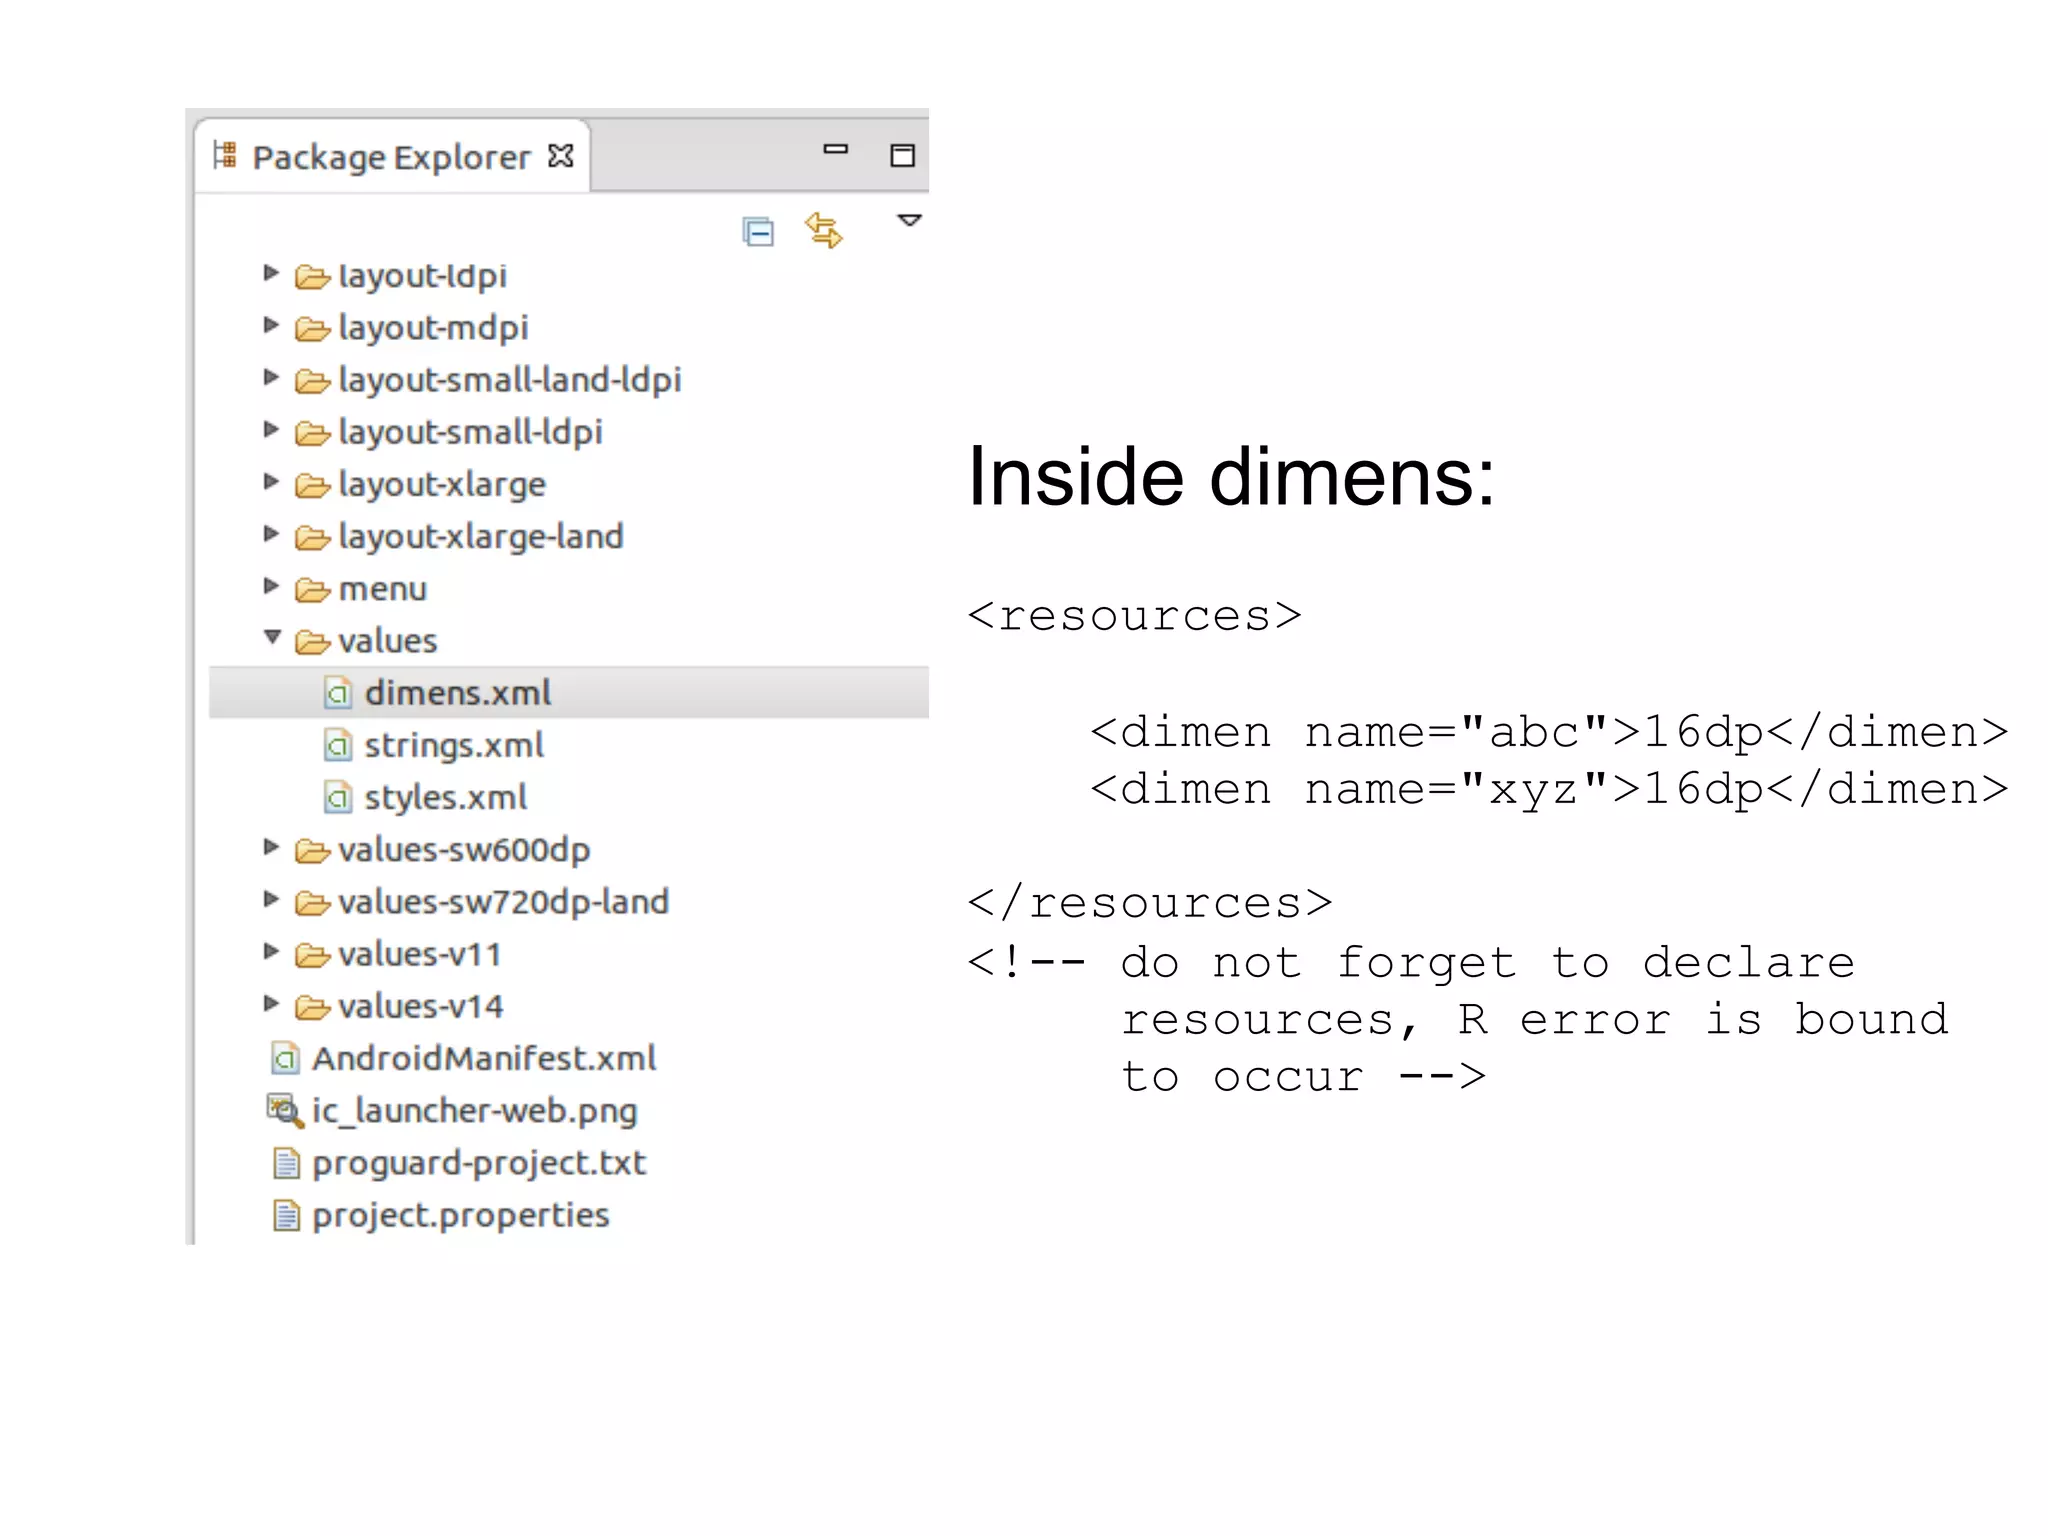
Task: Click the strings.xml file icon
Action: tap(338, 745)
